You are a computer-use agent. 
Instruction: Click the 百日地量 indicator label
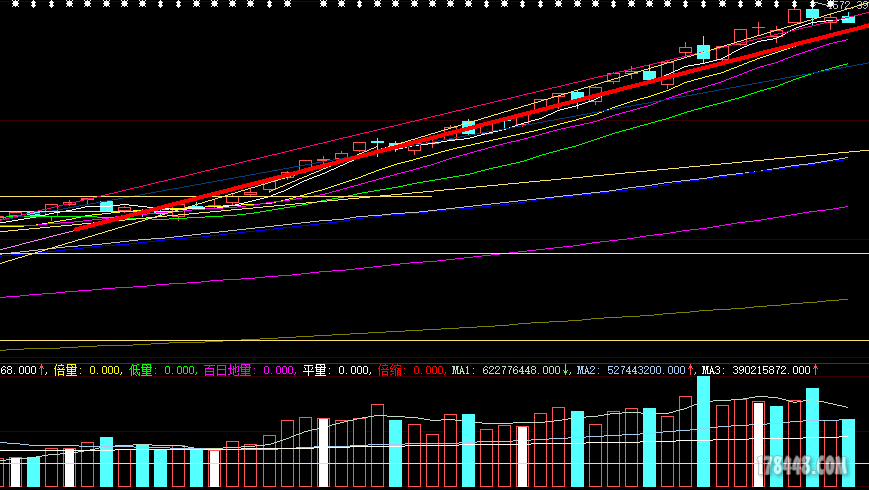(x=228, y=370)
